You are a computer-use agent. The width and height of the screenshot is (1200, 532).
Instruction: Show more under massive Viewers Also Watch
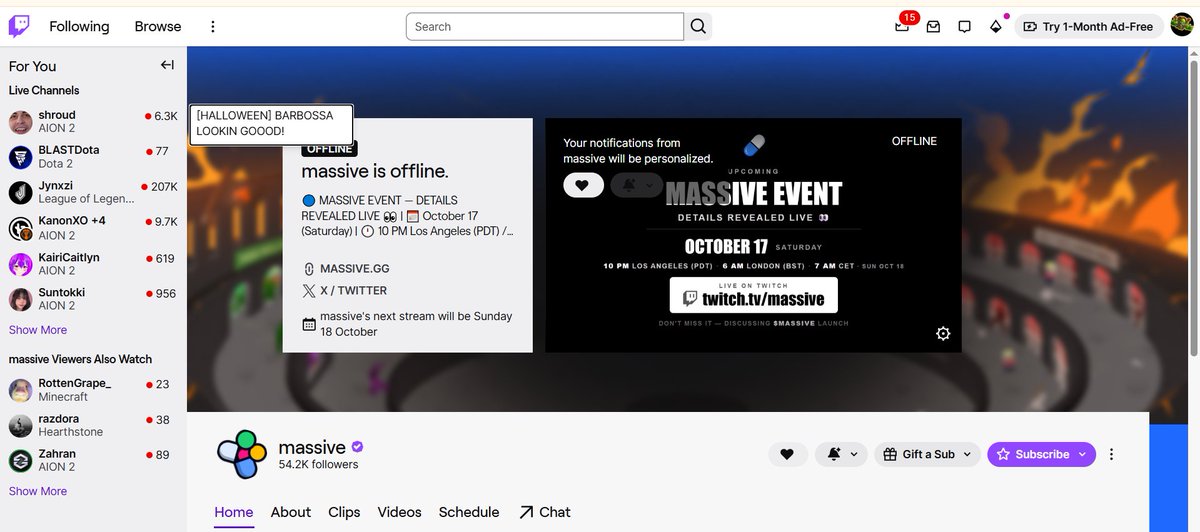click(38, 491)
